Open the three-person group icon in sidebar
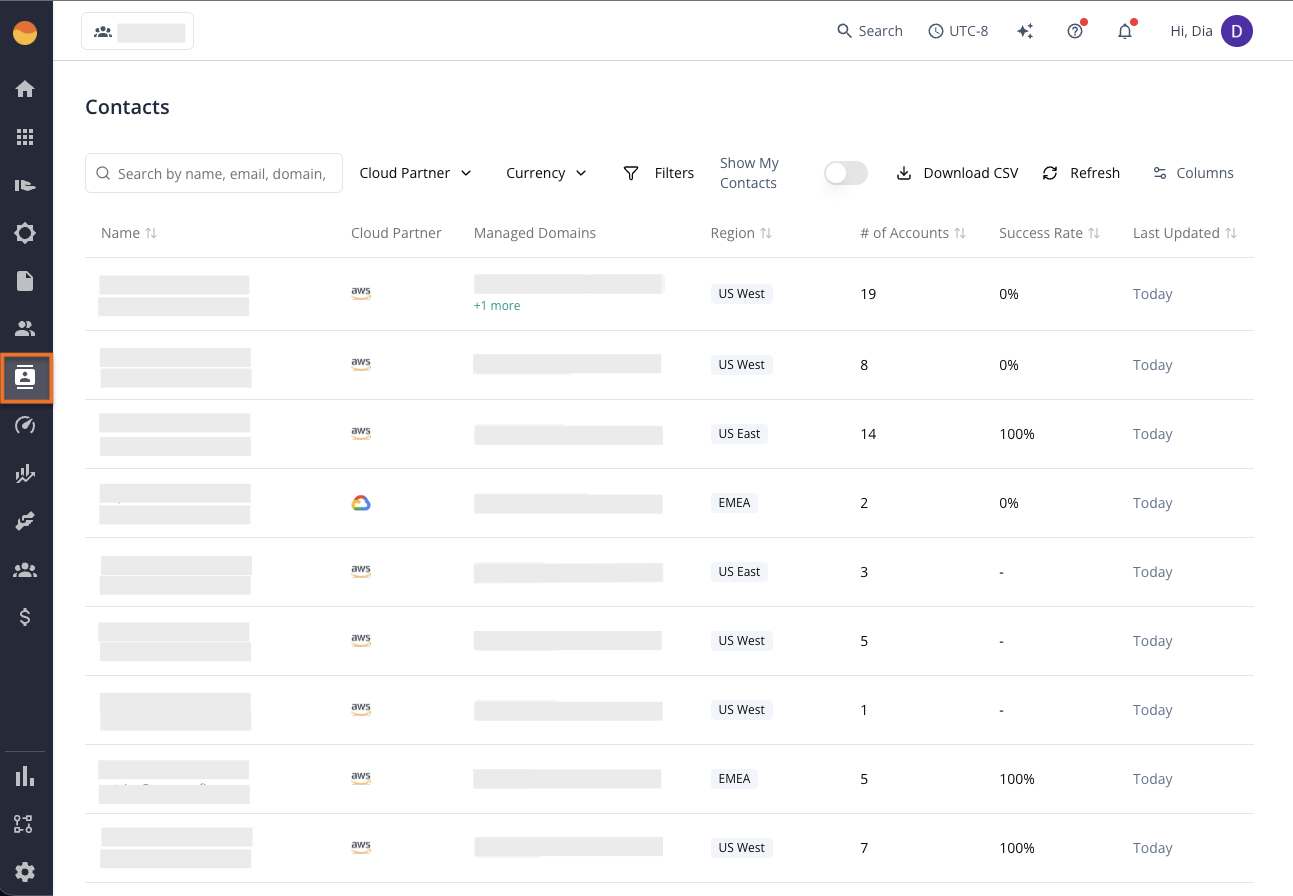This screenshot has height=896, width=1293. click(x=25, y=570)
